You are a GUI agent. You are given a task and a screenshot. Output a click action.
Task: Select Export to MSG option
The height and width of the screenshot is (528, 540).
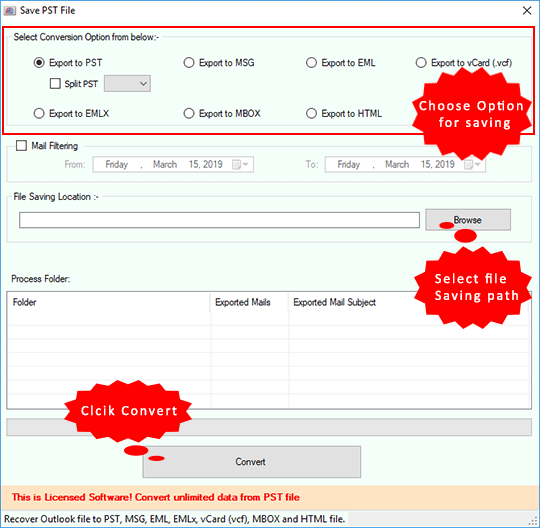(189, 63)
